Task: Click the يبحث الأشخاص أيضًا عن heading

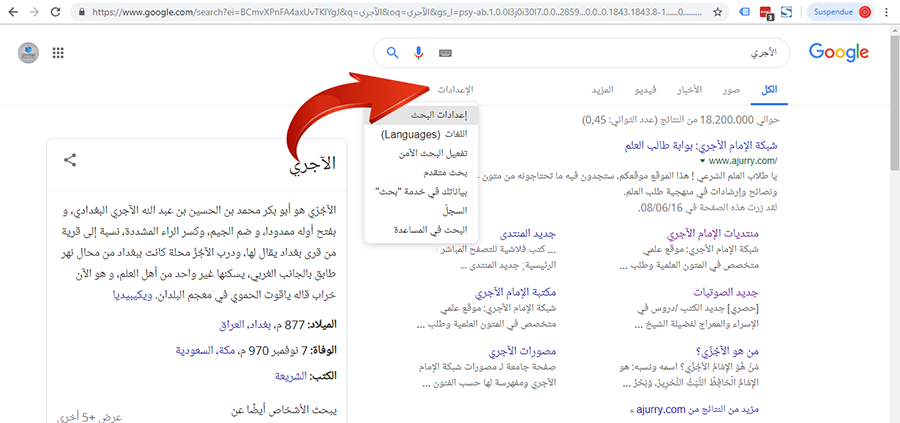Action: coord(284,410)
